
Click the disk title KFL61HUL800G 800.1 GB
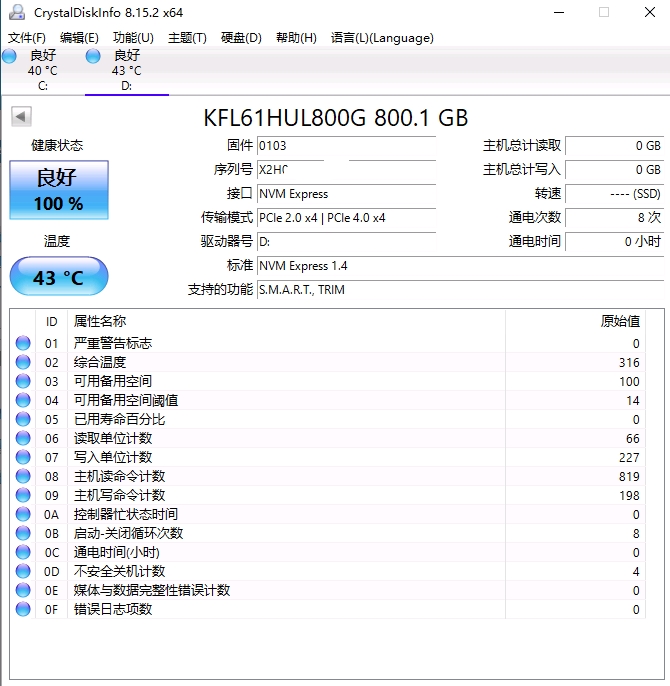pos(336,118)
